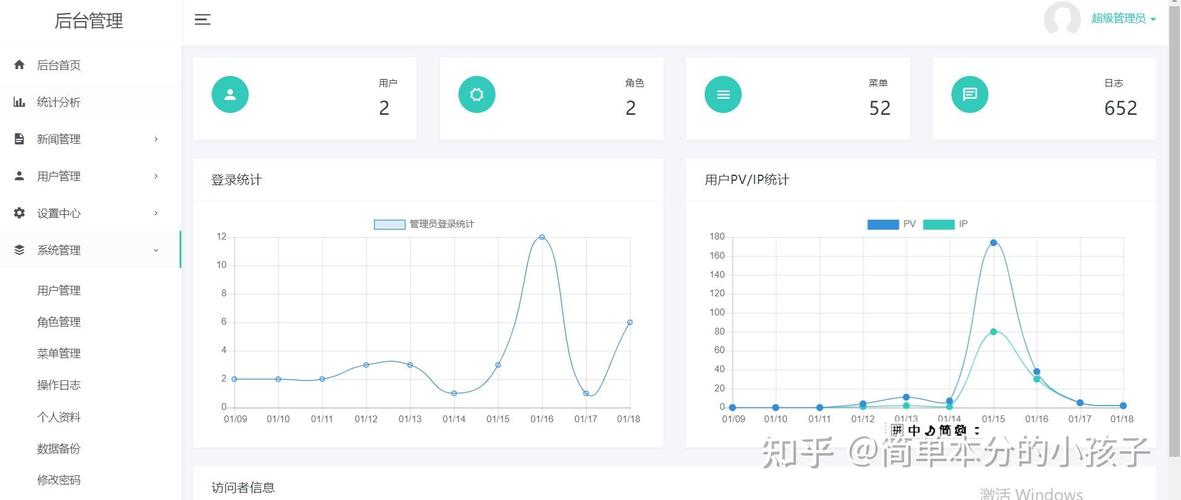Open 用户管理 submenu item under 系统管理
1181x500 pixels.
(59, 291)
